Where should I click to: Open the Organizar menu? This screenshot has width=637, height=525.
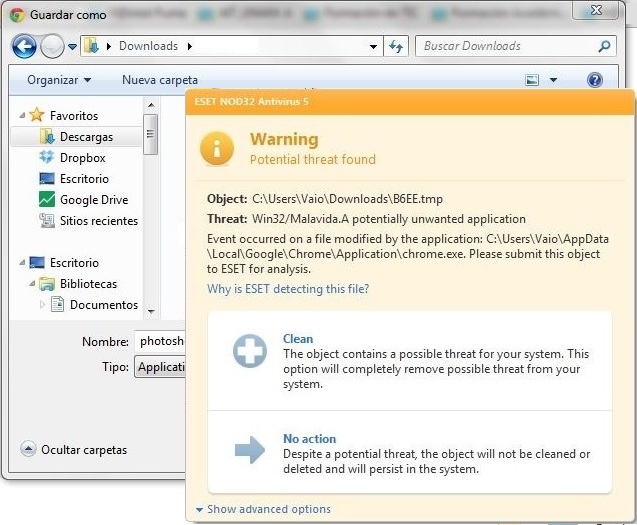click(58, 80)
